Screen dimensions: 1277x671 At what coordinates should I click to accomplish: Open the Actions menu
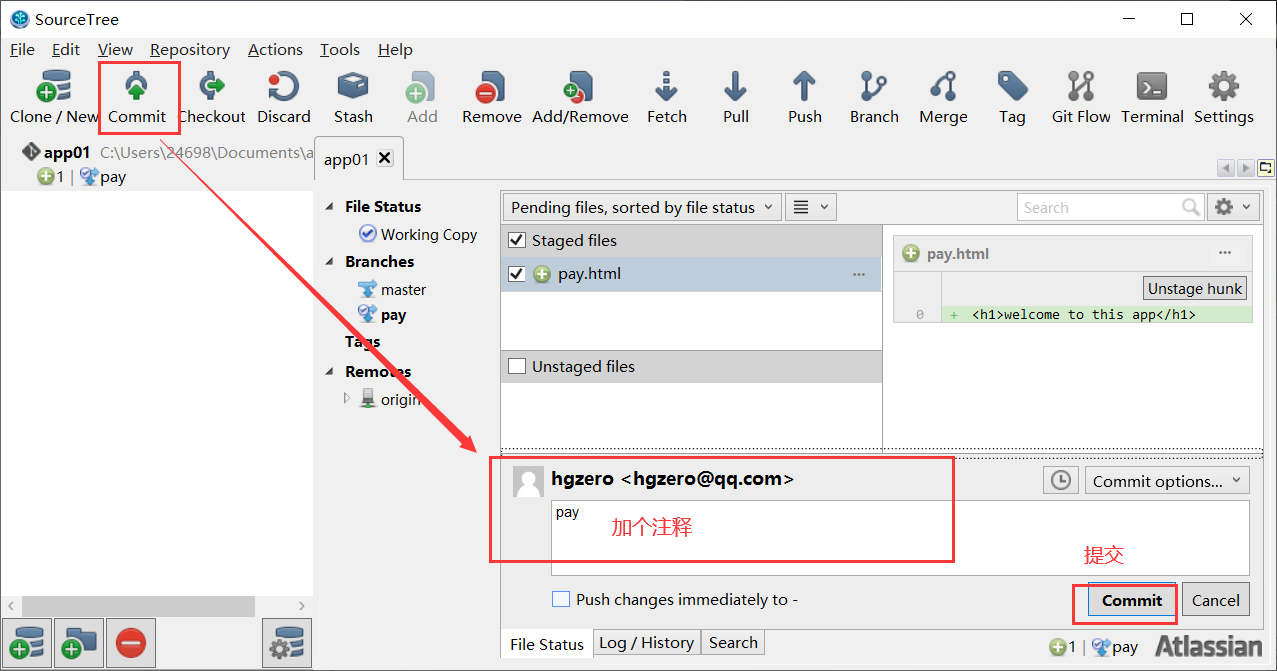275,49
